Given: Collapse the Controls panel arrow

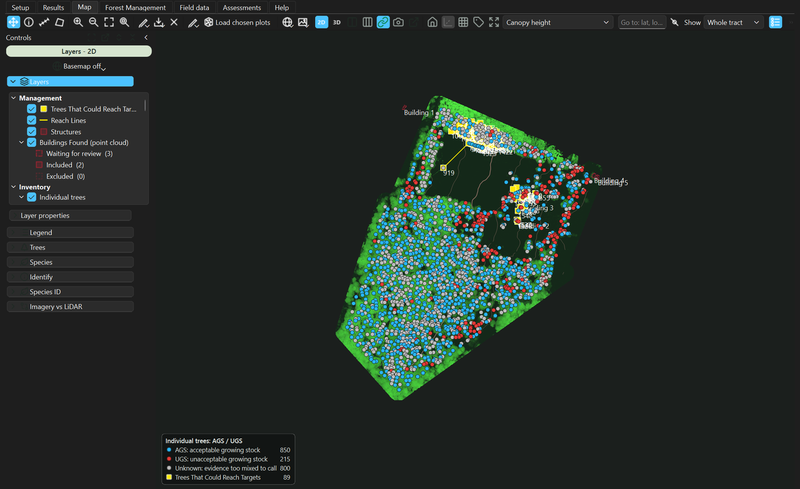Looking at the screenshot, I should 146,37.
